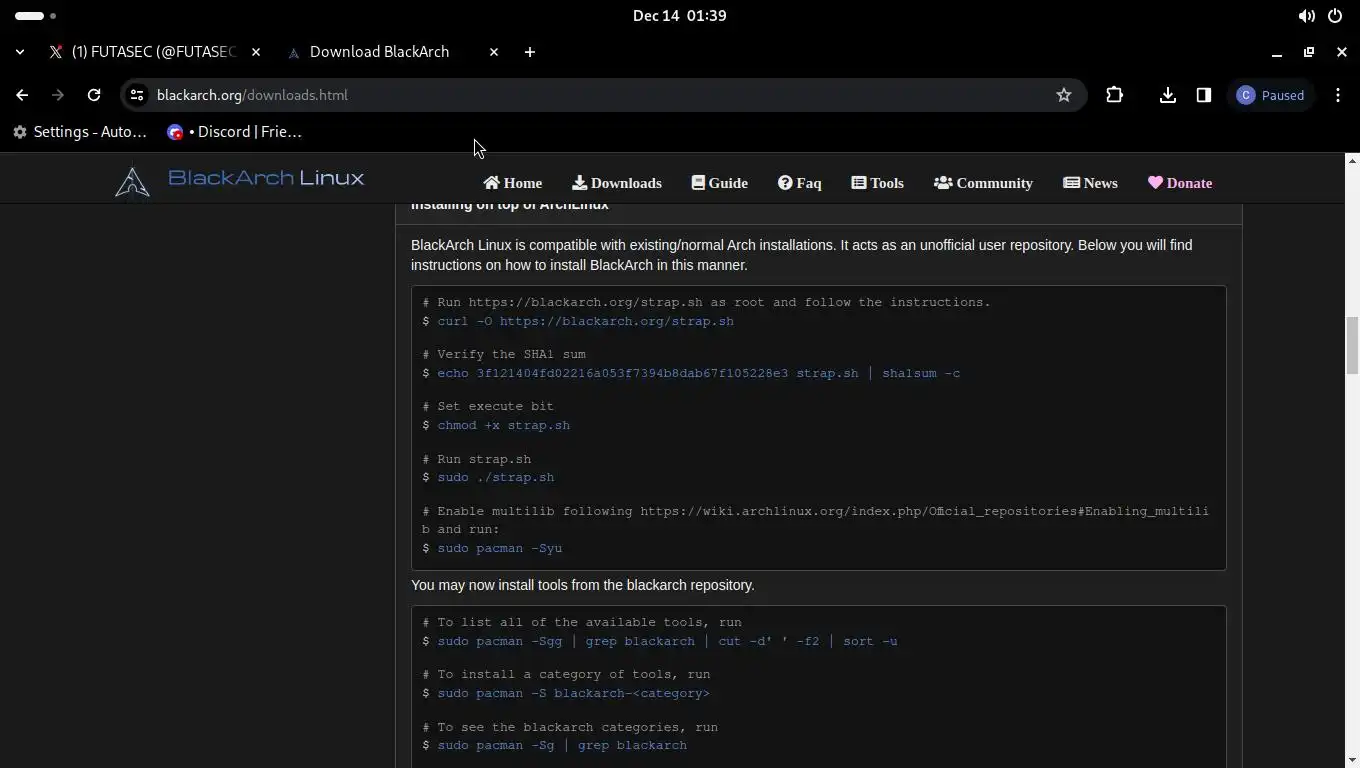The image size is (1360, 768).
Task: Click the chmod +x strap.sh command
Action: click(x=503, y=425)
